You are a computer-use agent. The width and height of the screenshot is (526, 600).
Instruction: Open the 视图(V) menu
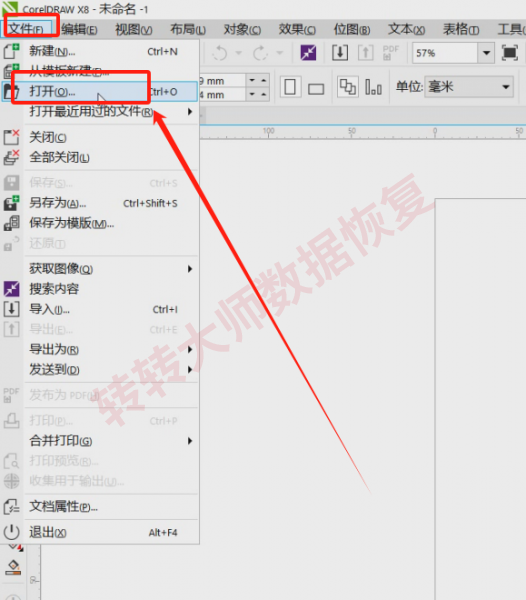click(134, 29)
